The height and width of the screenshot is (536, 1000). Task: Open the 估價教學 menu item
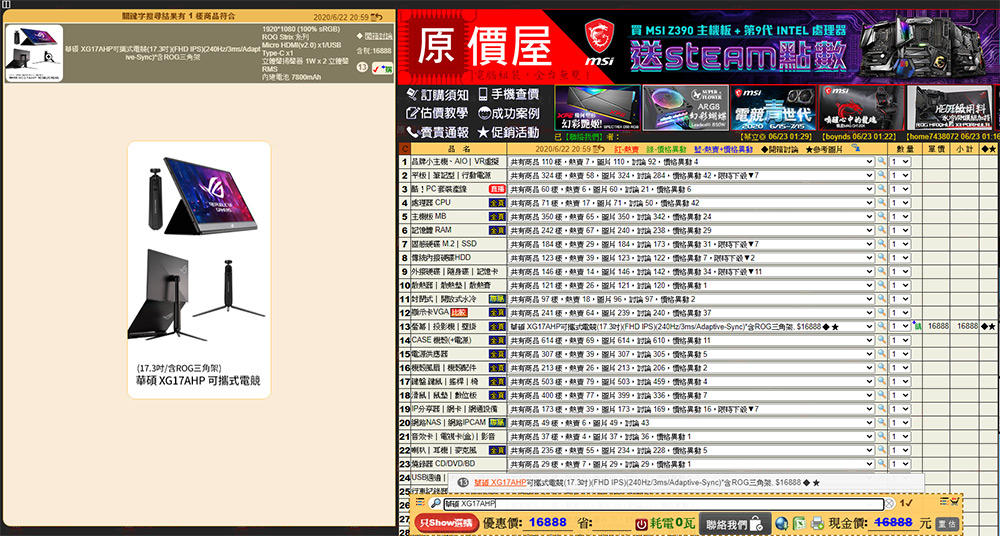tap(438, 113)
